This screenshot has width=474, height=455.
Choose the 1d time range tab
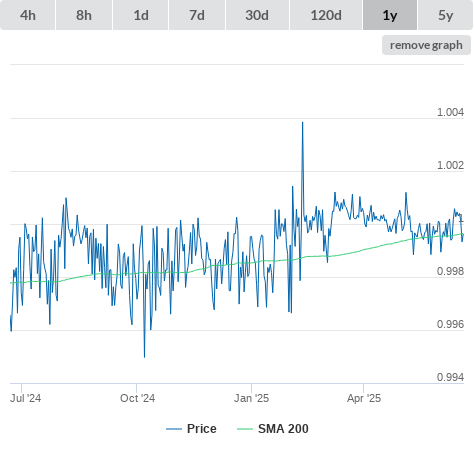[141, 15]
